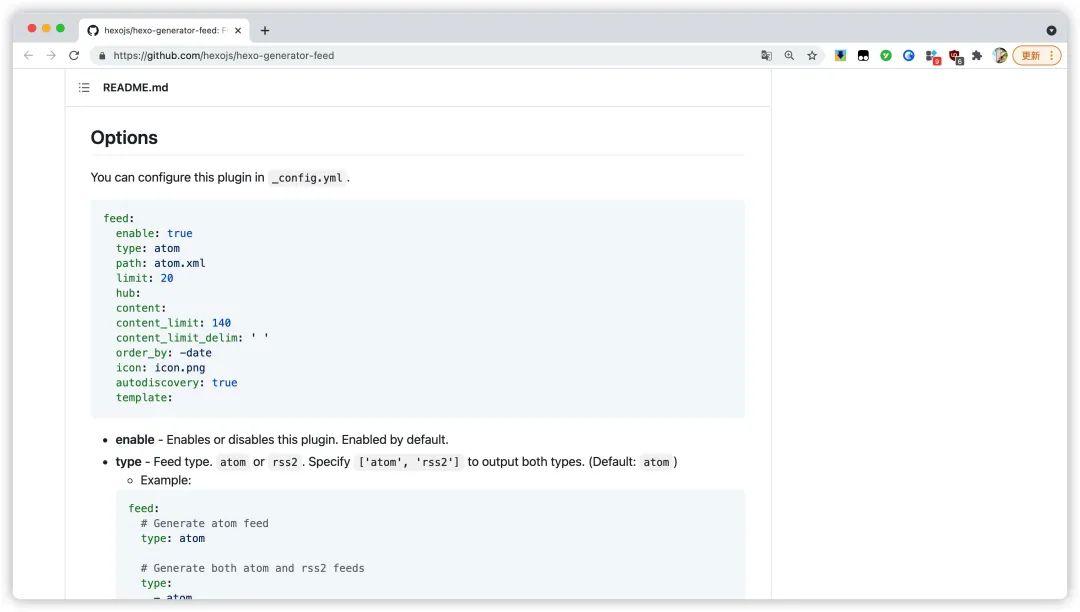The height and width of the screenshot is (612, 1080).
Task: Select the hexojs/hexo-generator-feed tab
Action: click(x=160, y=30)
